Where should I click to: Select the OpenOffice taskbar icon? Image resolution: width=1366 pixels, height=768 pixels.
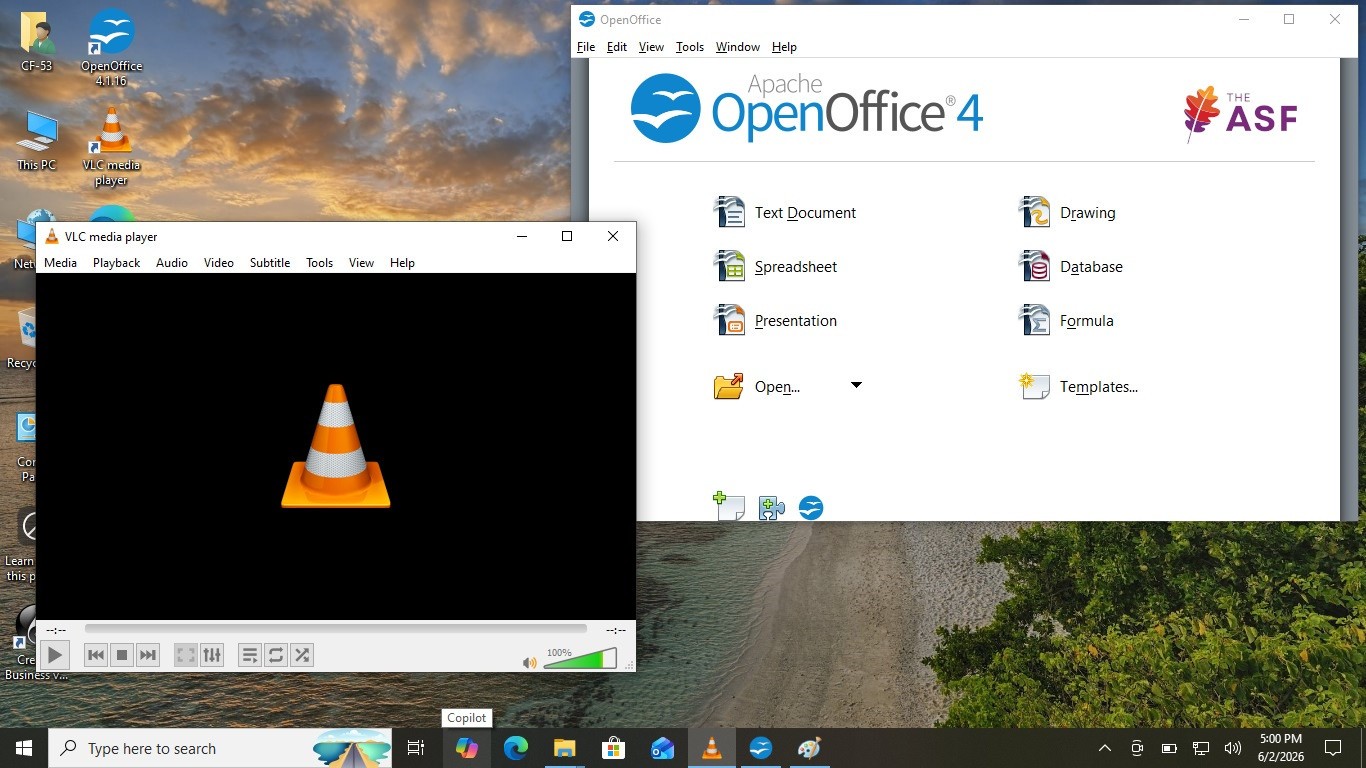[761, 748]
